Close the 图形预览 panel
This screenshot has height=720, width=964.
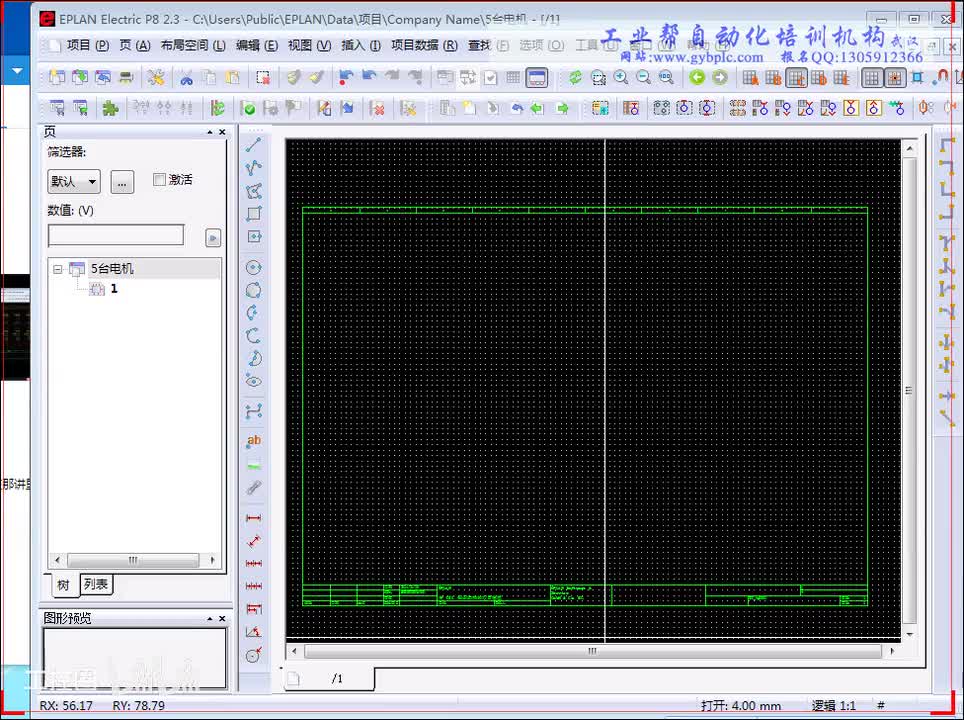222,619
